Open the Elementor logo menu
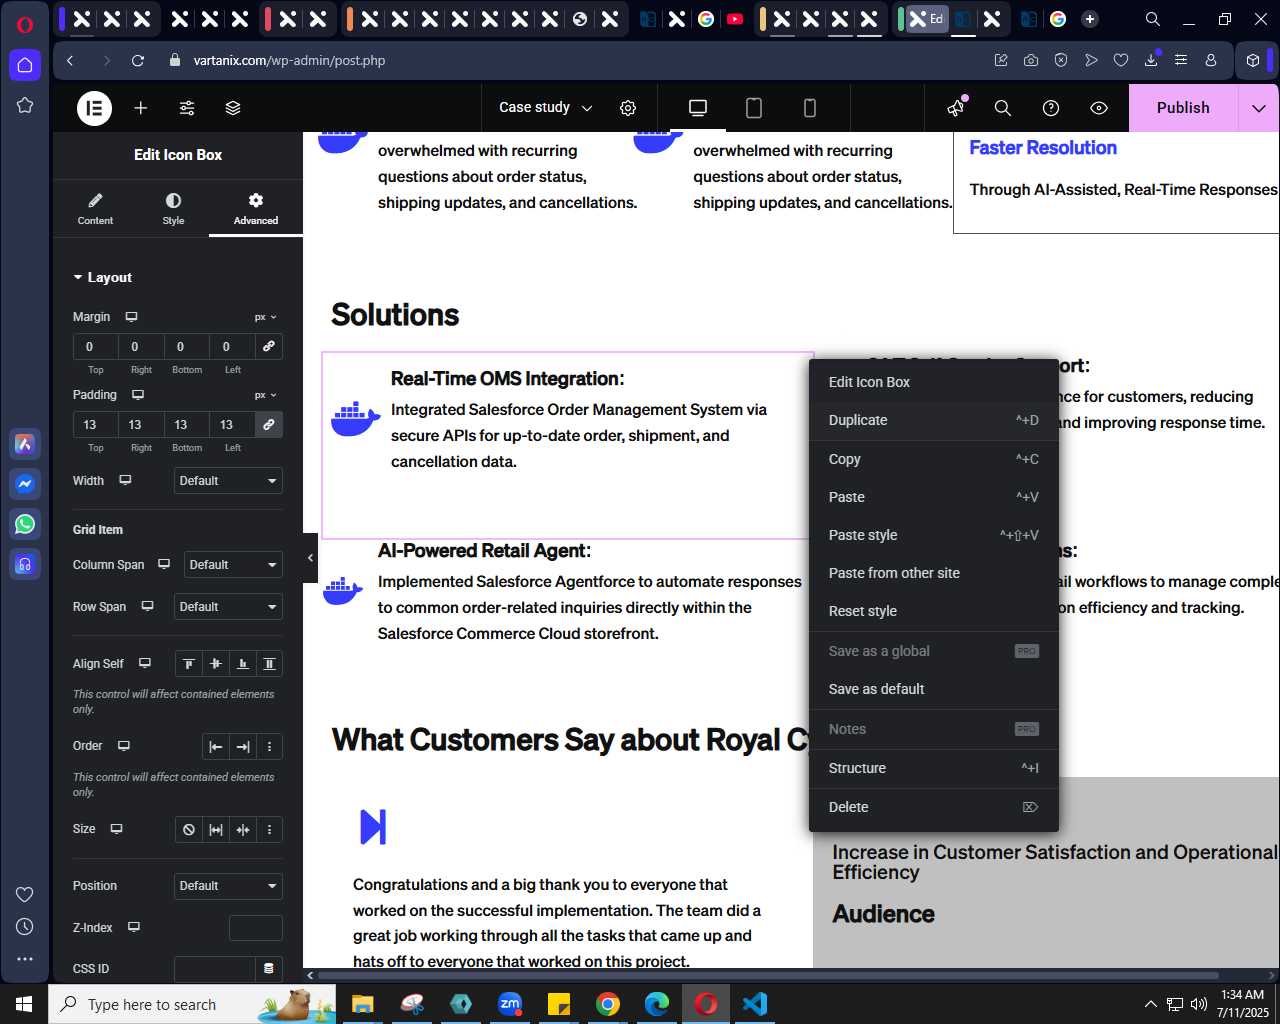The height and width of the screenshot is (1024, 1280). coord(95,108)
